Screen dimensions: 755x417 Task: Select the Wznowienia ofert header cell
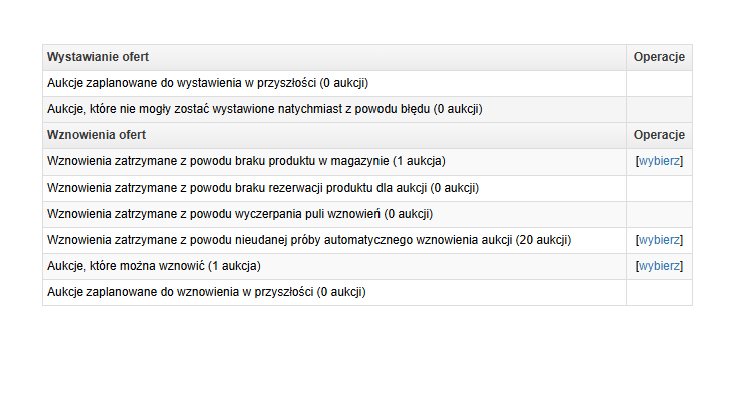pyautogui.click(x=335, y=135)
